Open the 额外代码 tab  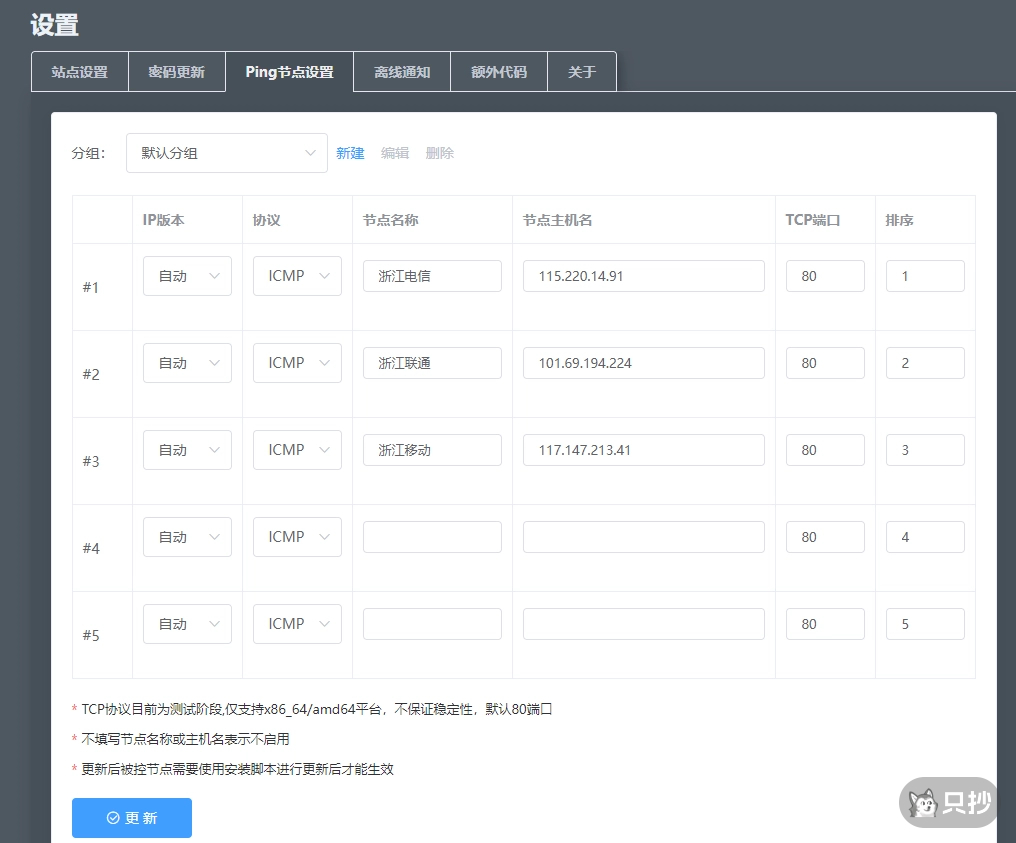tap(498, 71)
